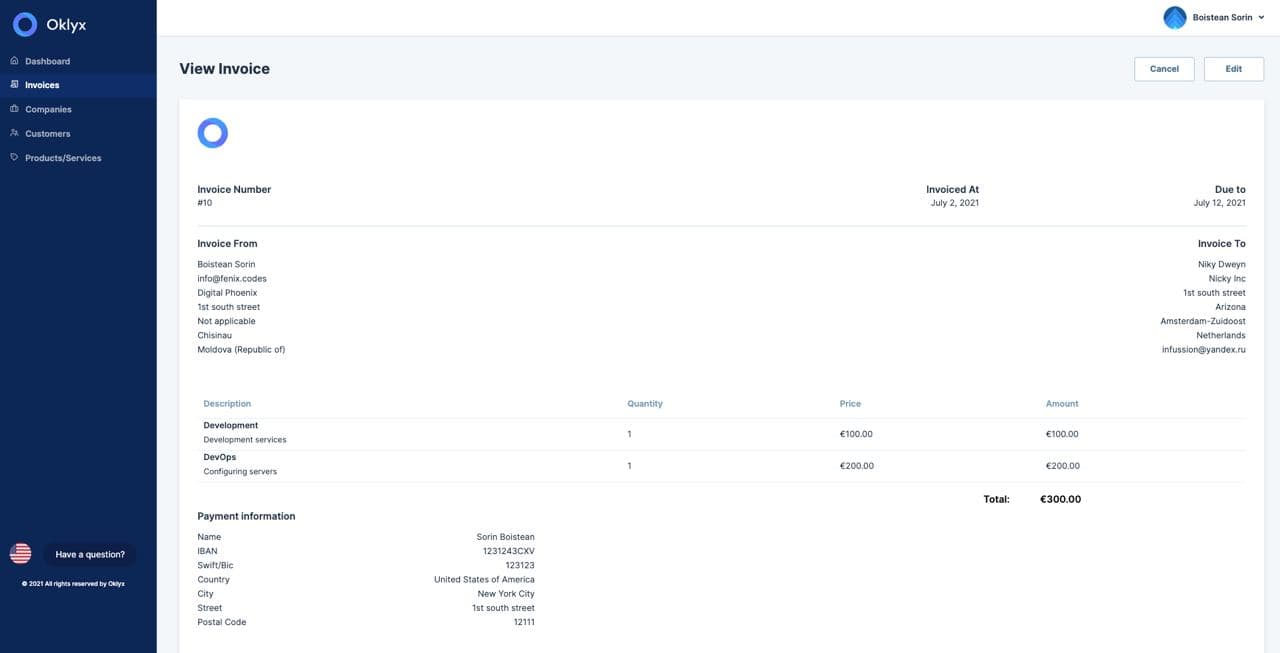Click the total '€300.00'

1060,499
